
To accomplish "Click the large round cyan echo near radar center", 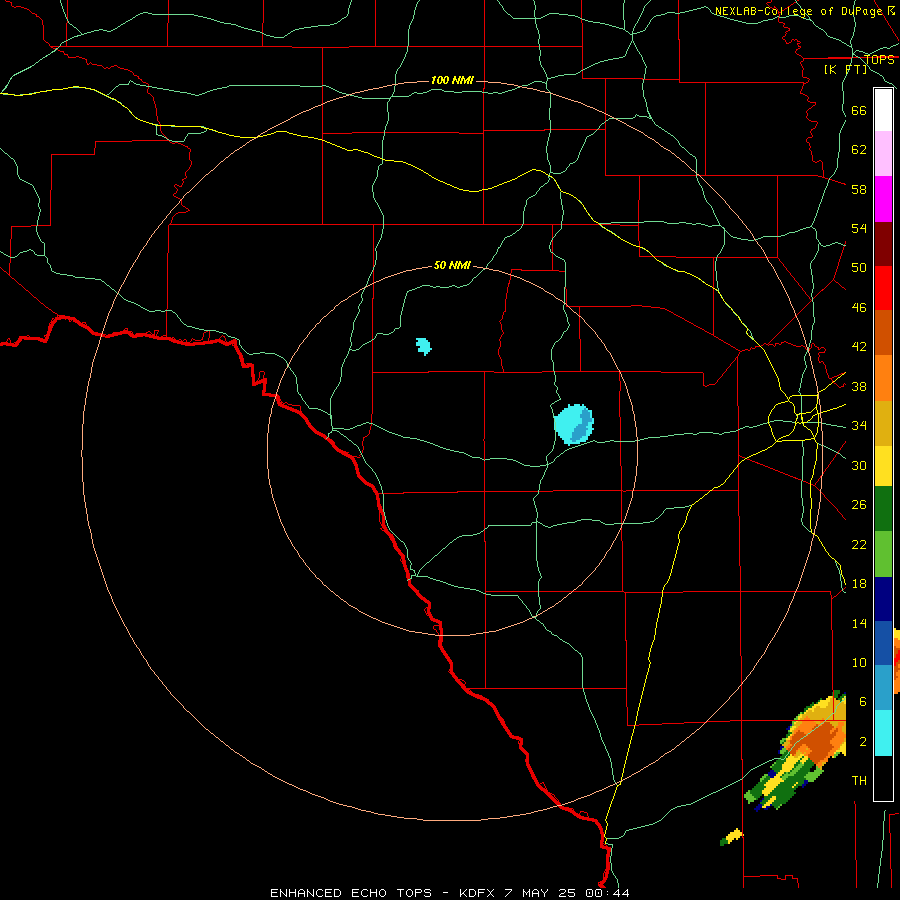I will 573,424.
